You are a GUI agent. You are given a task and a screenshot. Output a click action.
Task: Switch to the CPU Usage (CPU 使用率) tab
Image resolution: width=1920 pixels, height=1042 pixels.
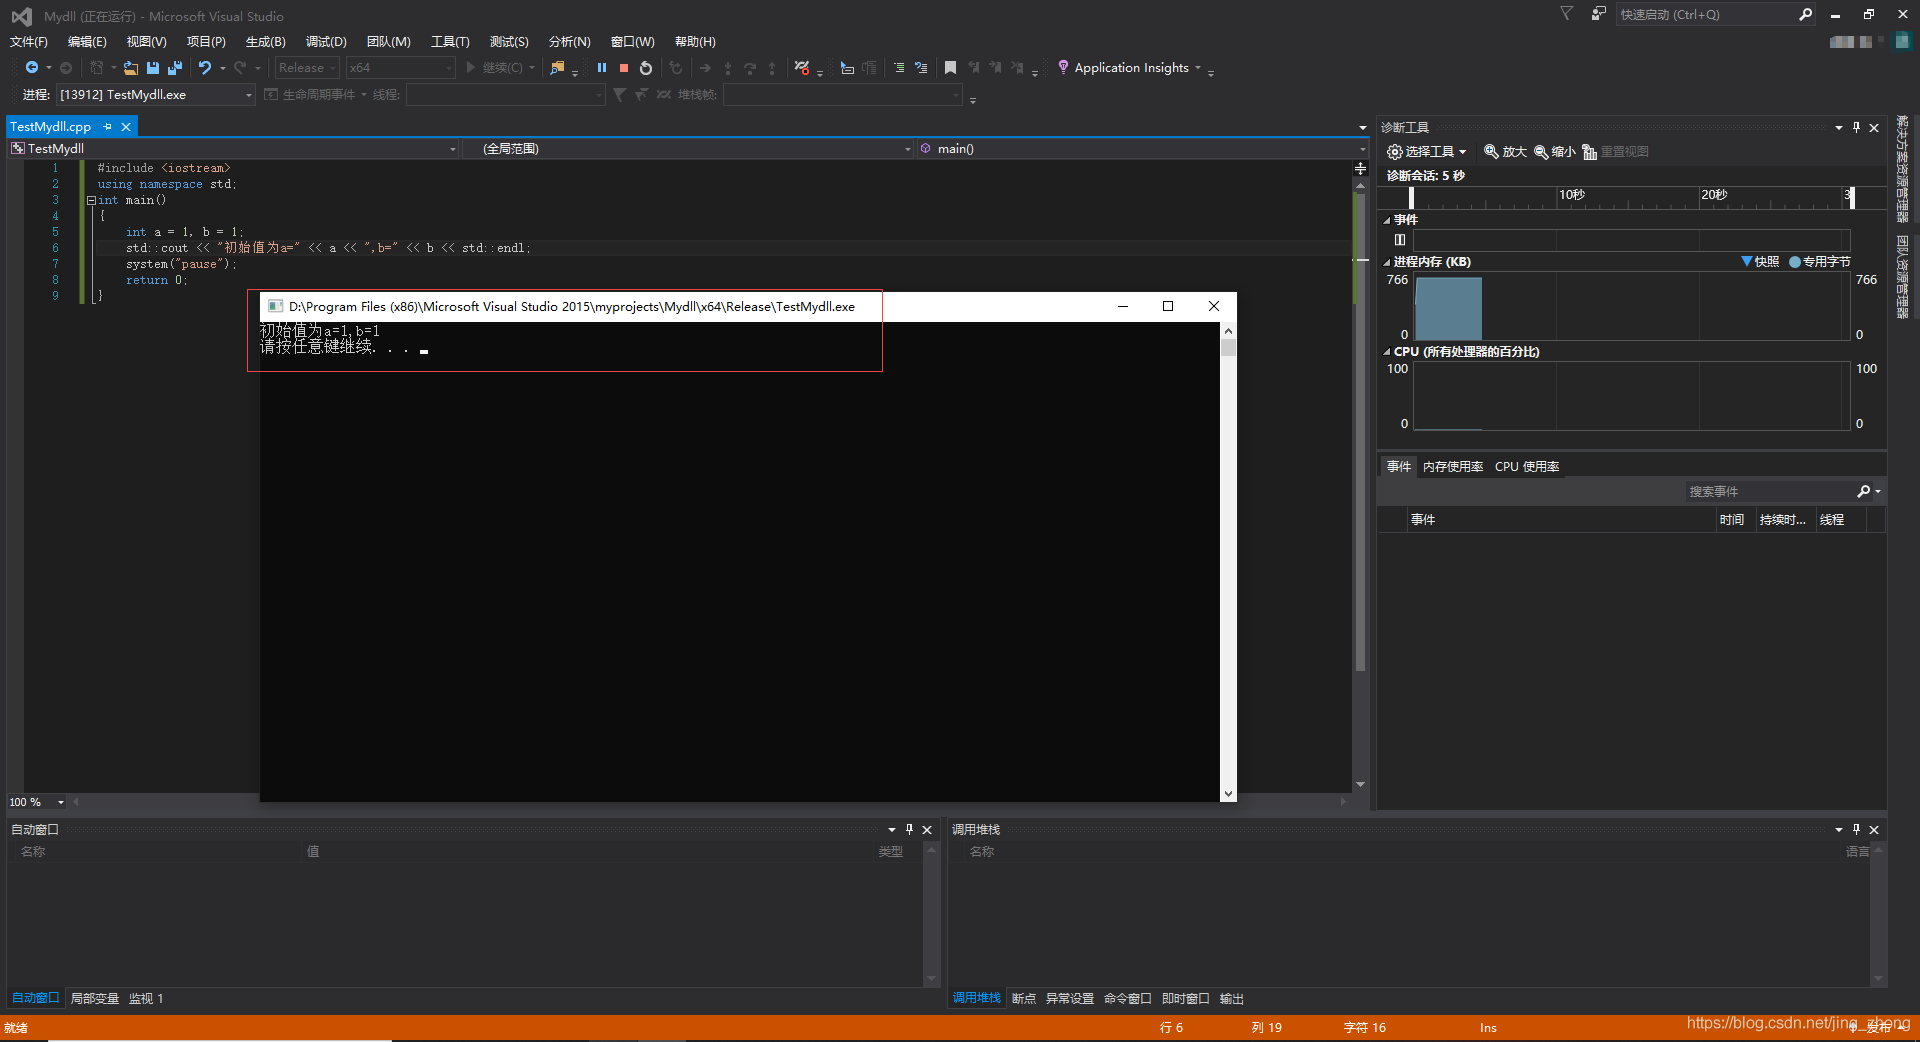(x=1527, y=467)
